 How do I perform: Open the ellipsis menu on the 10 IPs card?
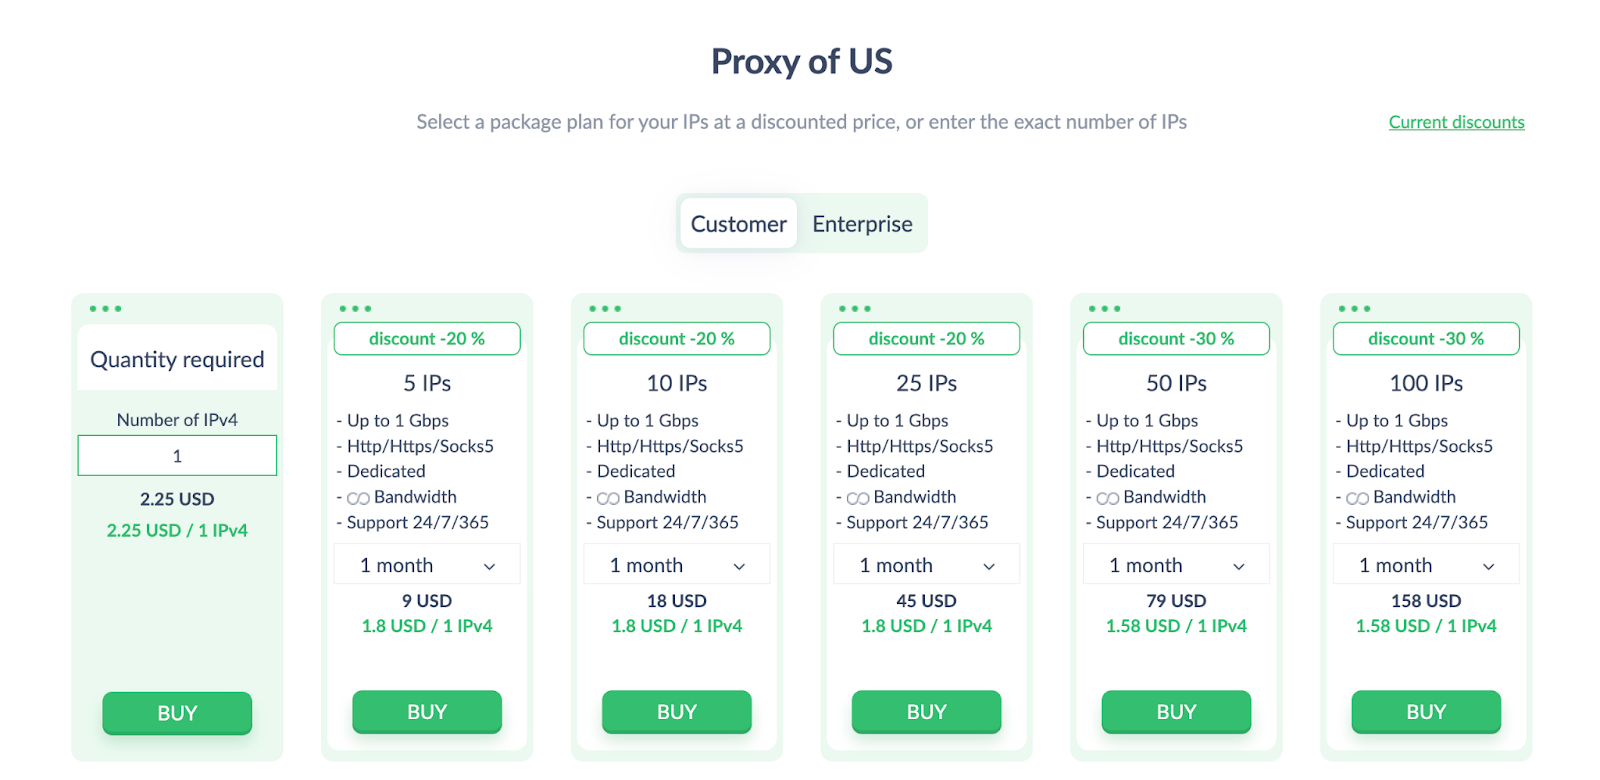coord(604,308)
